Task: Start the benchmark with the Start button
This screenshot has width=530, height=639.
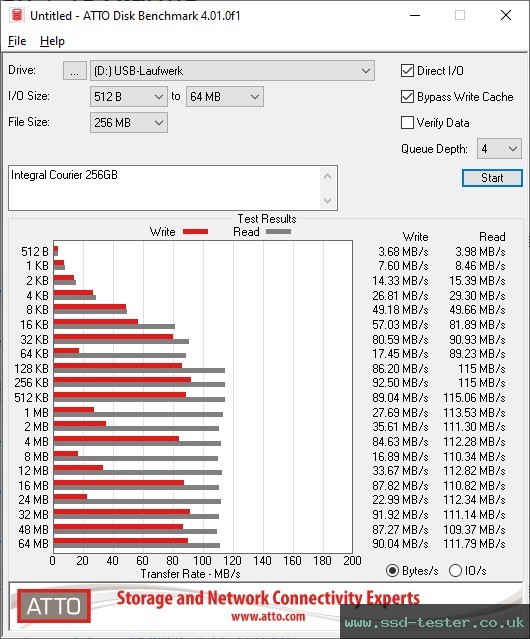Action: tap(492, 178)
